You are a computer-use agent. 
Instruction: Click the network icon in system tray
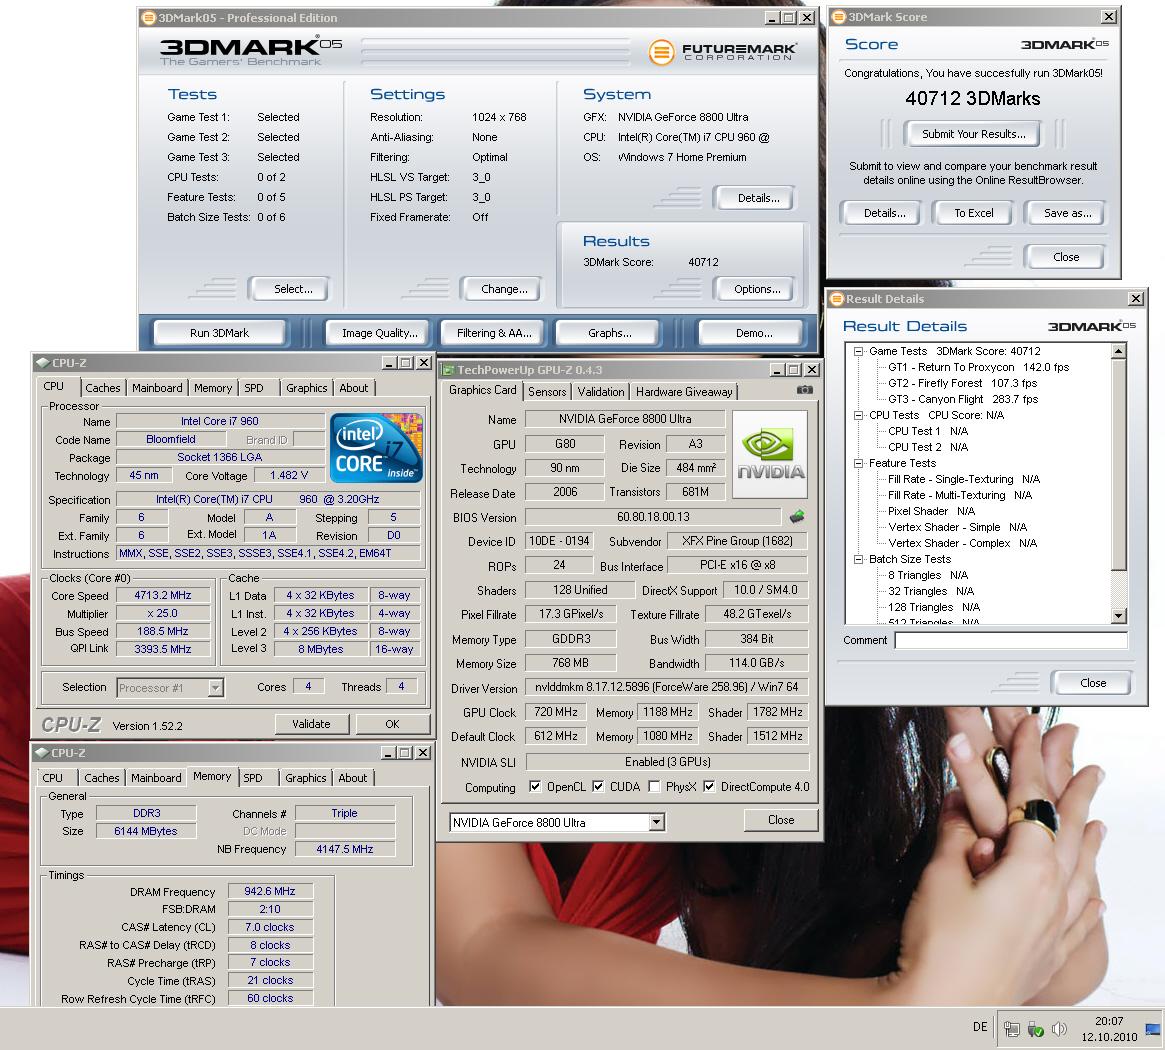coord(1011,1029)
